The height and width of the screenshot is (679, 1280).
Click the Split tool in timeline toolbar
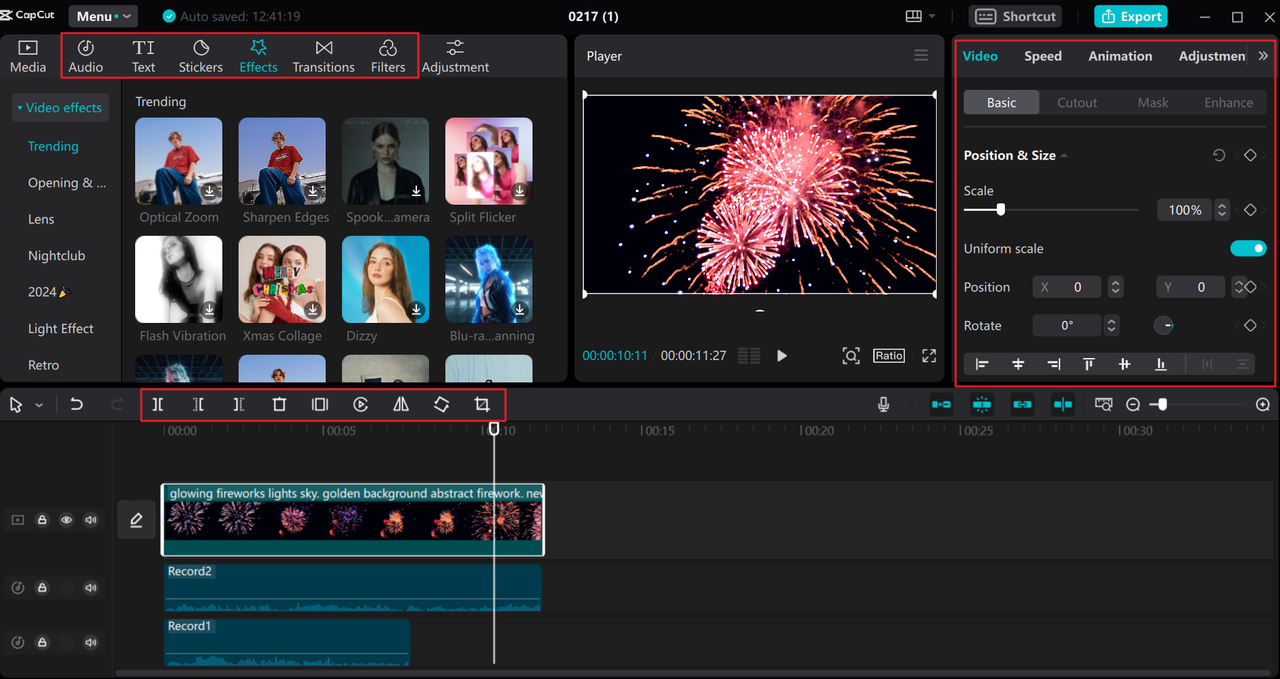tap(158, 405)
